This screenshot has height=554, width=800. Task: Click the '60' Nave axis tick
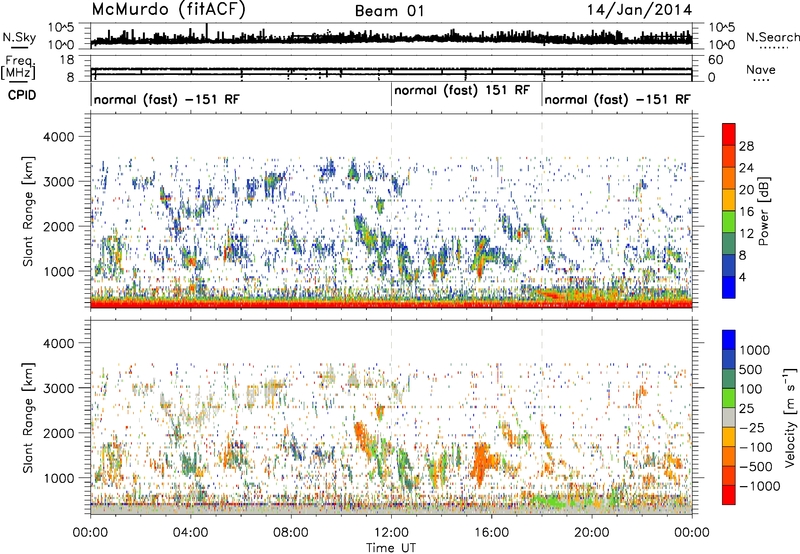pyautogui.click(x=716, y=60)
